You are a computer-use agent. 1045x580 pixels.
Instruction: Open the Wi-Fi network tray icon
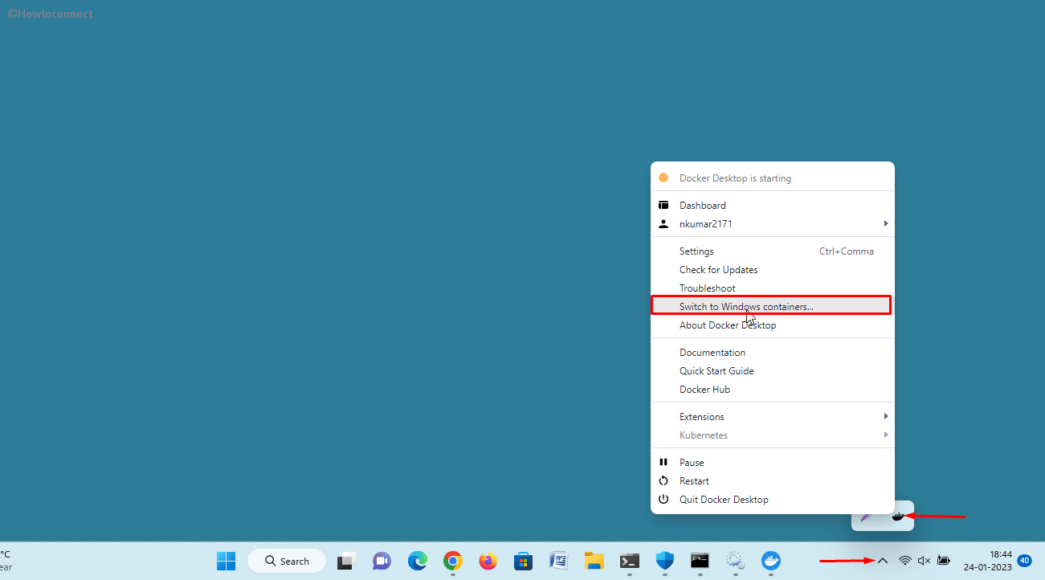[904, 561]
